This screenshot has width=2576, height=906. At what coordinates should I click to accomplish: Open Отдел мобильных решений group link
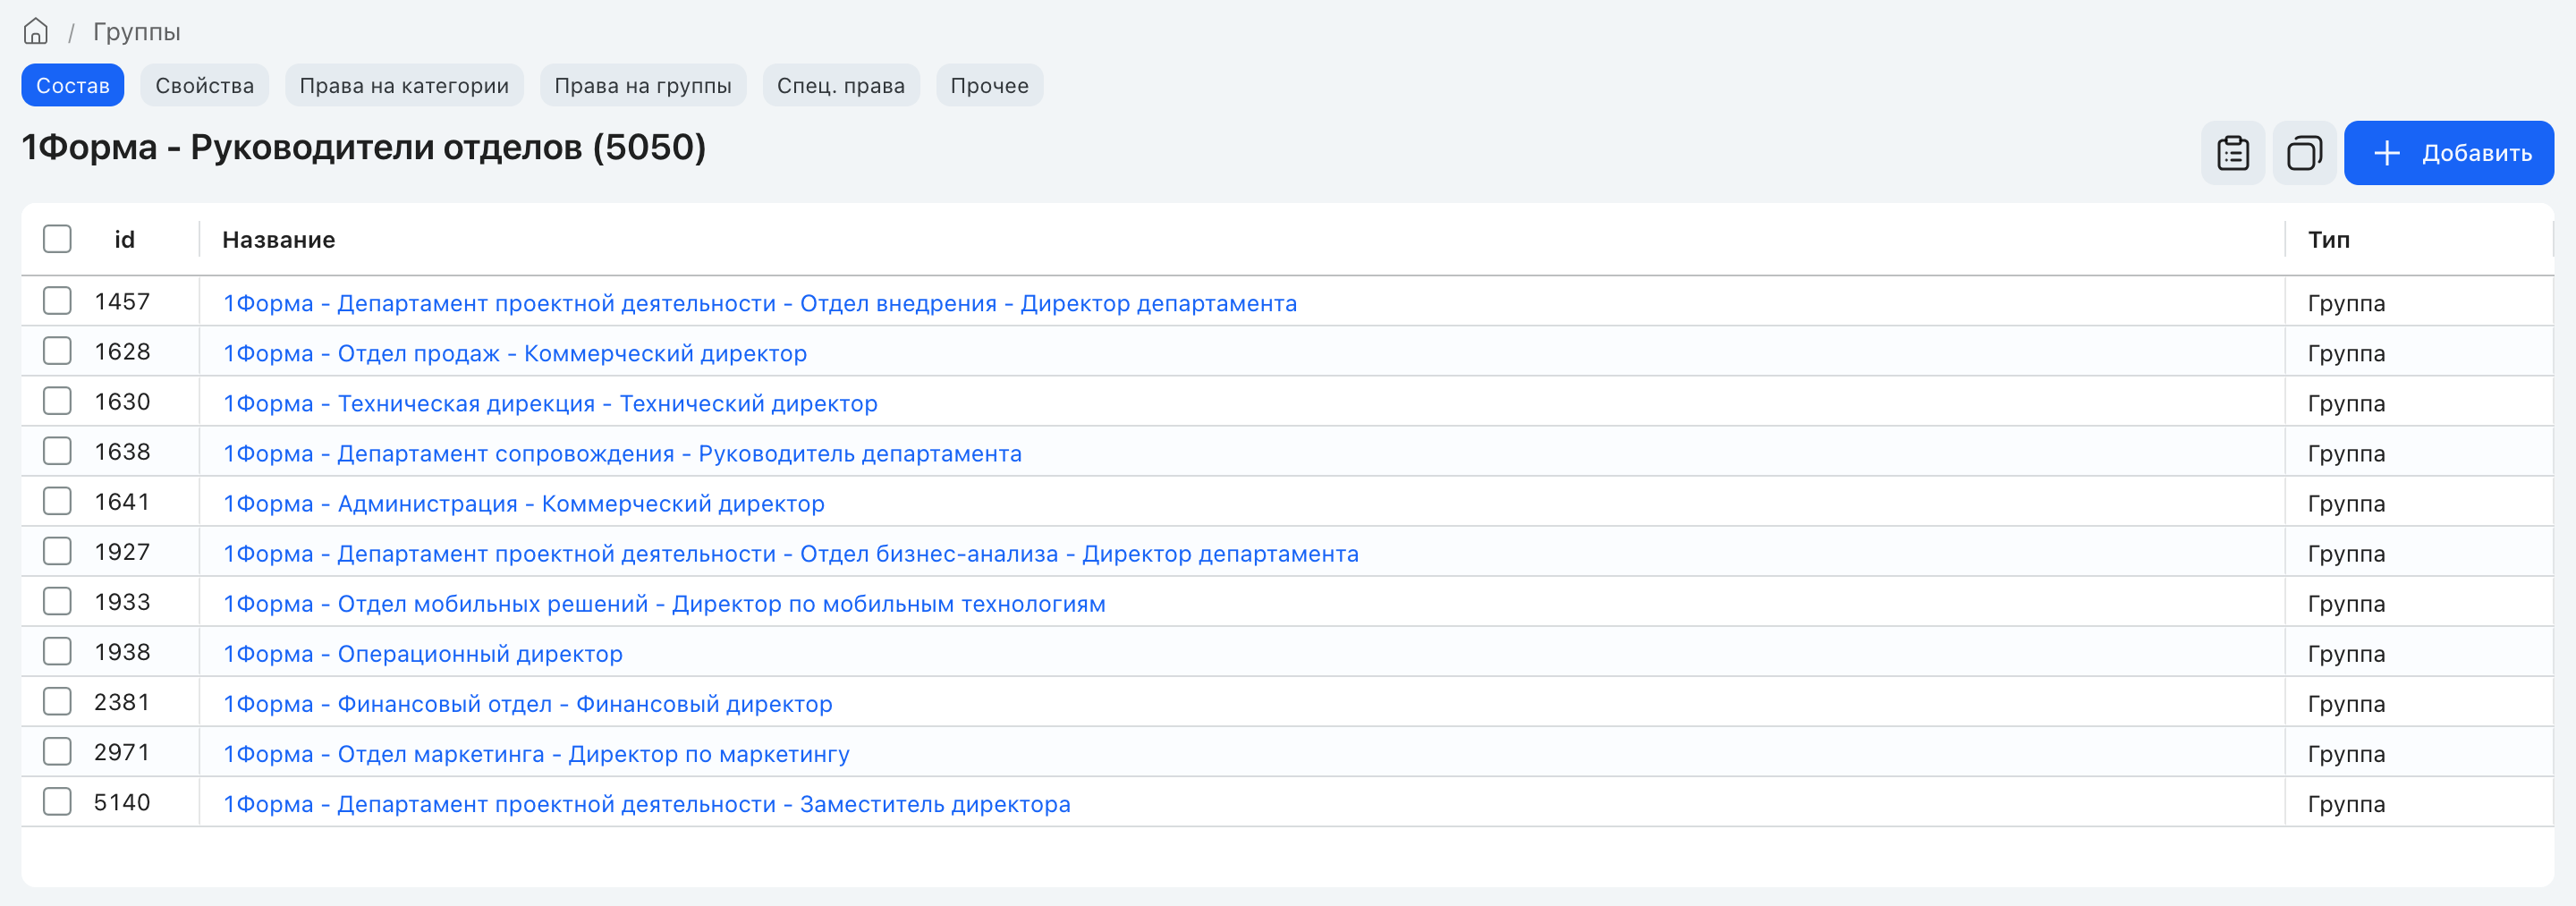point(664,603)
